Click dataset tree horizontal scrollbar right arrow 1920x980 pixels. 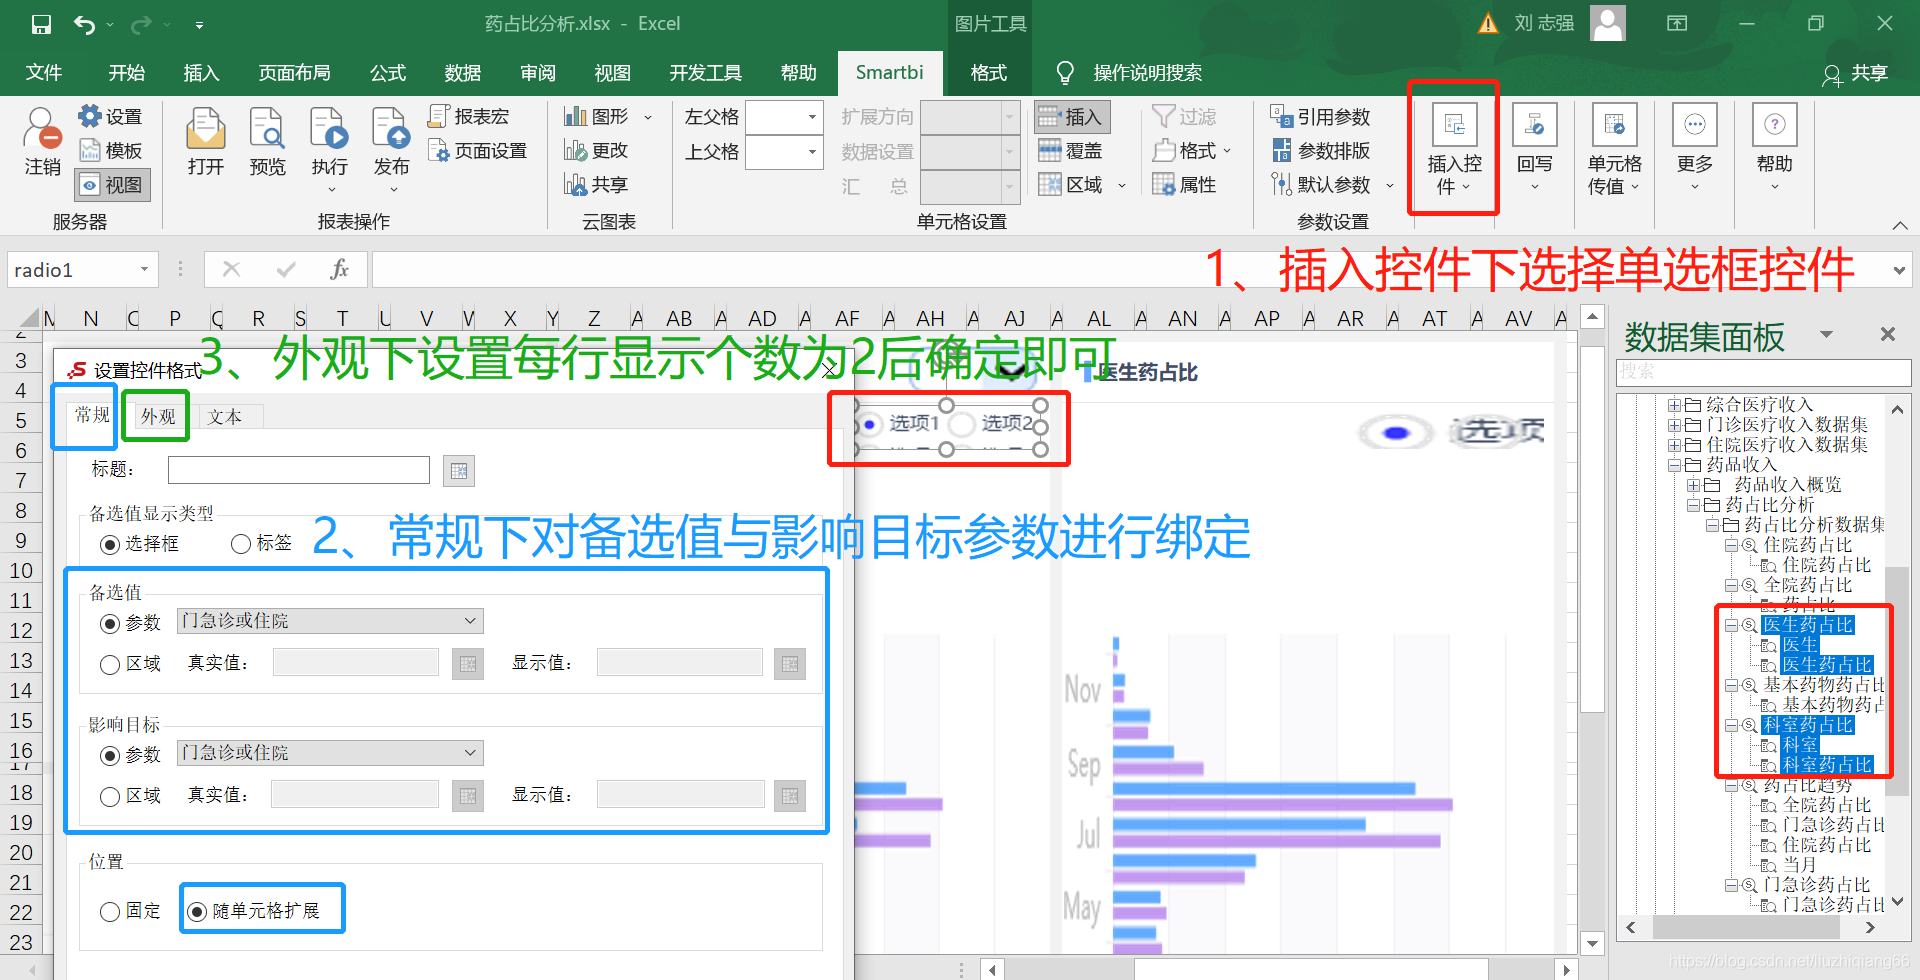tap(1870, 928)
